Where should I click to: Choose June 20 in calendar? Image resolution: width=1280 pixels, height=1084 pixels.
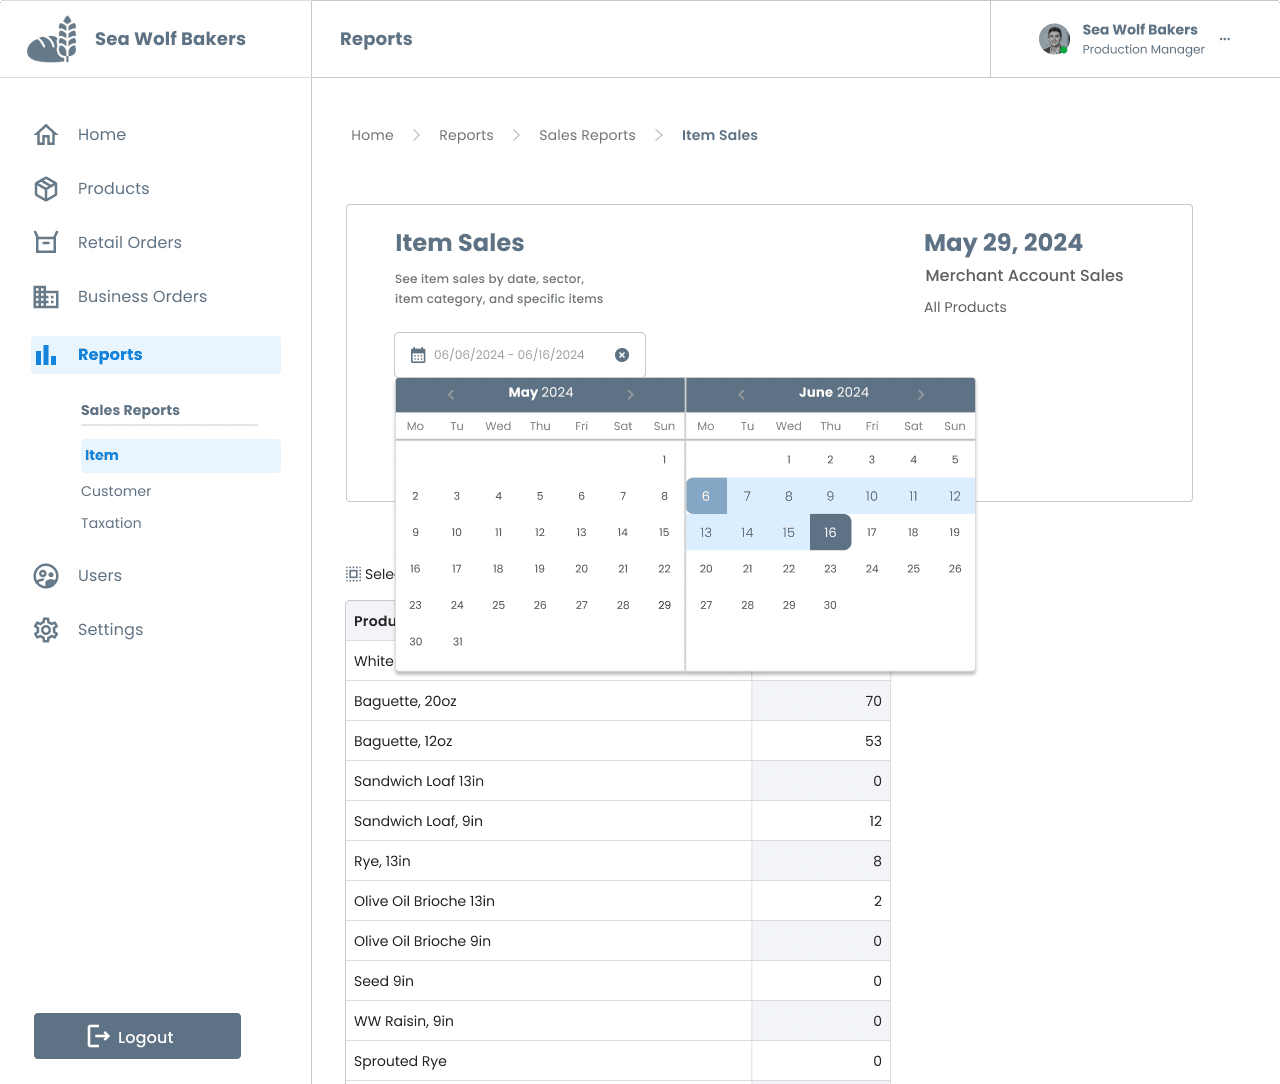706,569
